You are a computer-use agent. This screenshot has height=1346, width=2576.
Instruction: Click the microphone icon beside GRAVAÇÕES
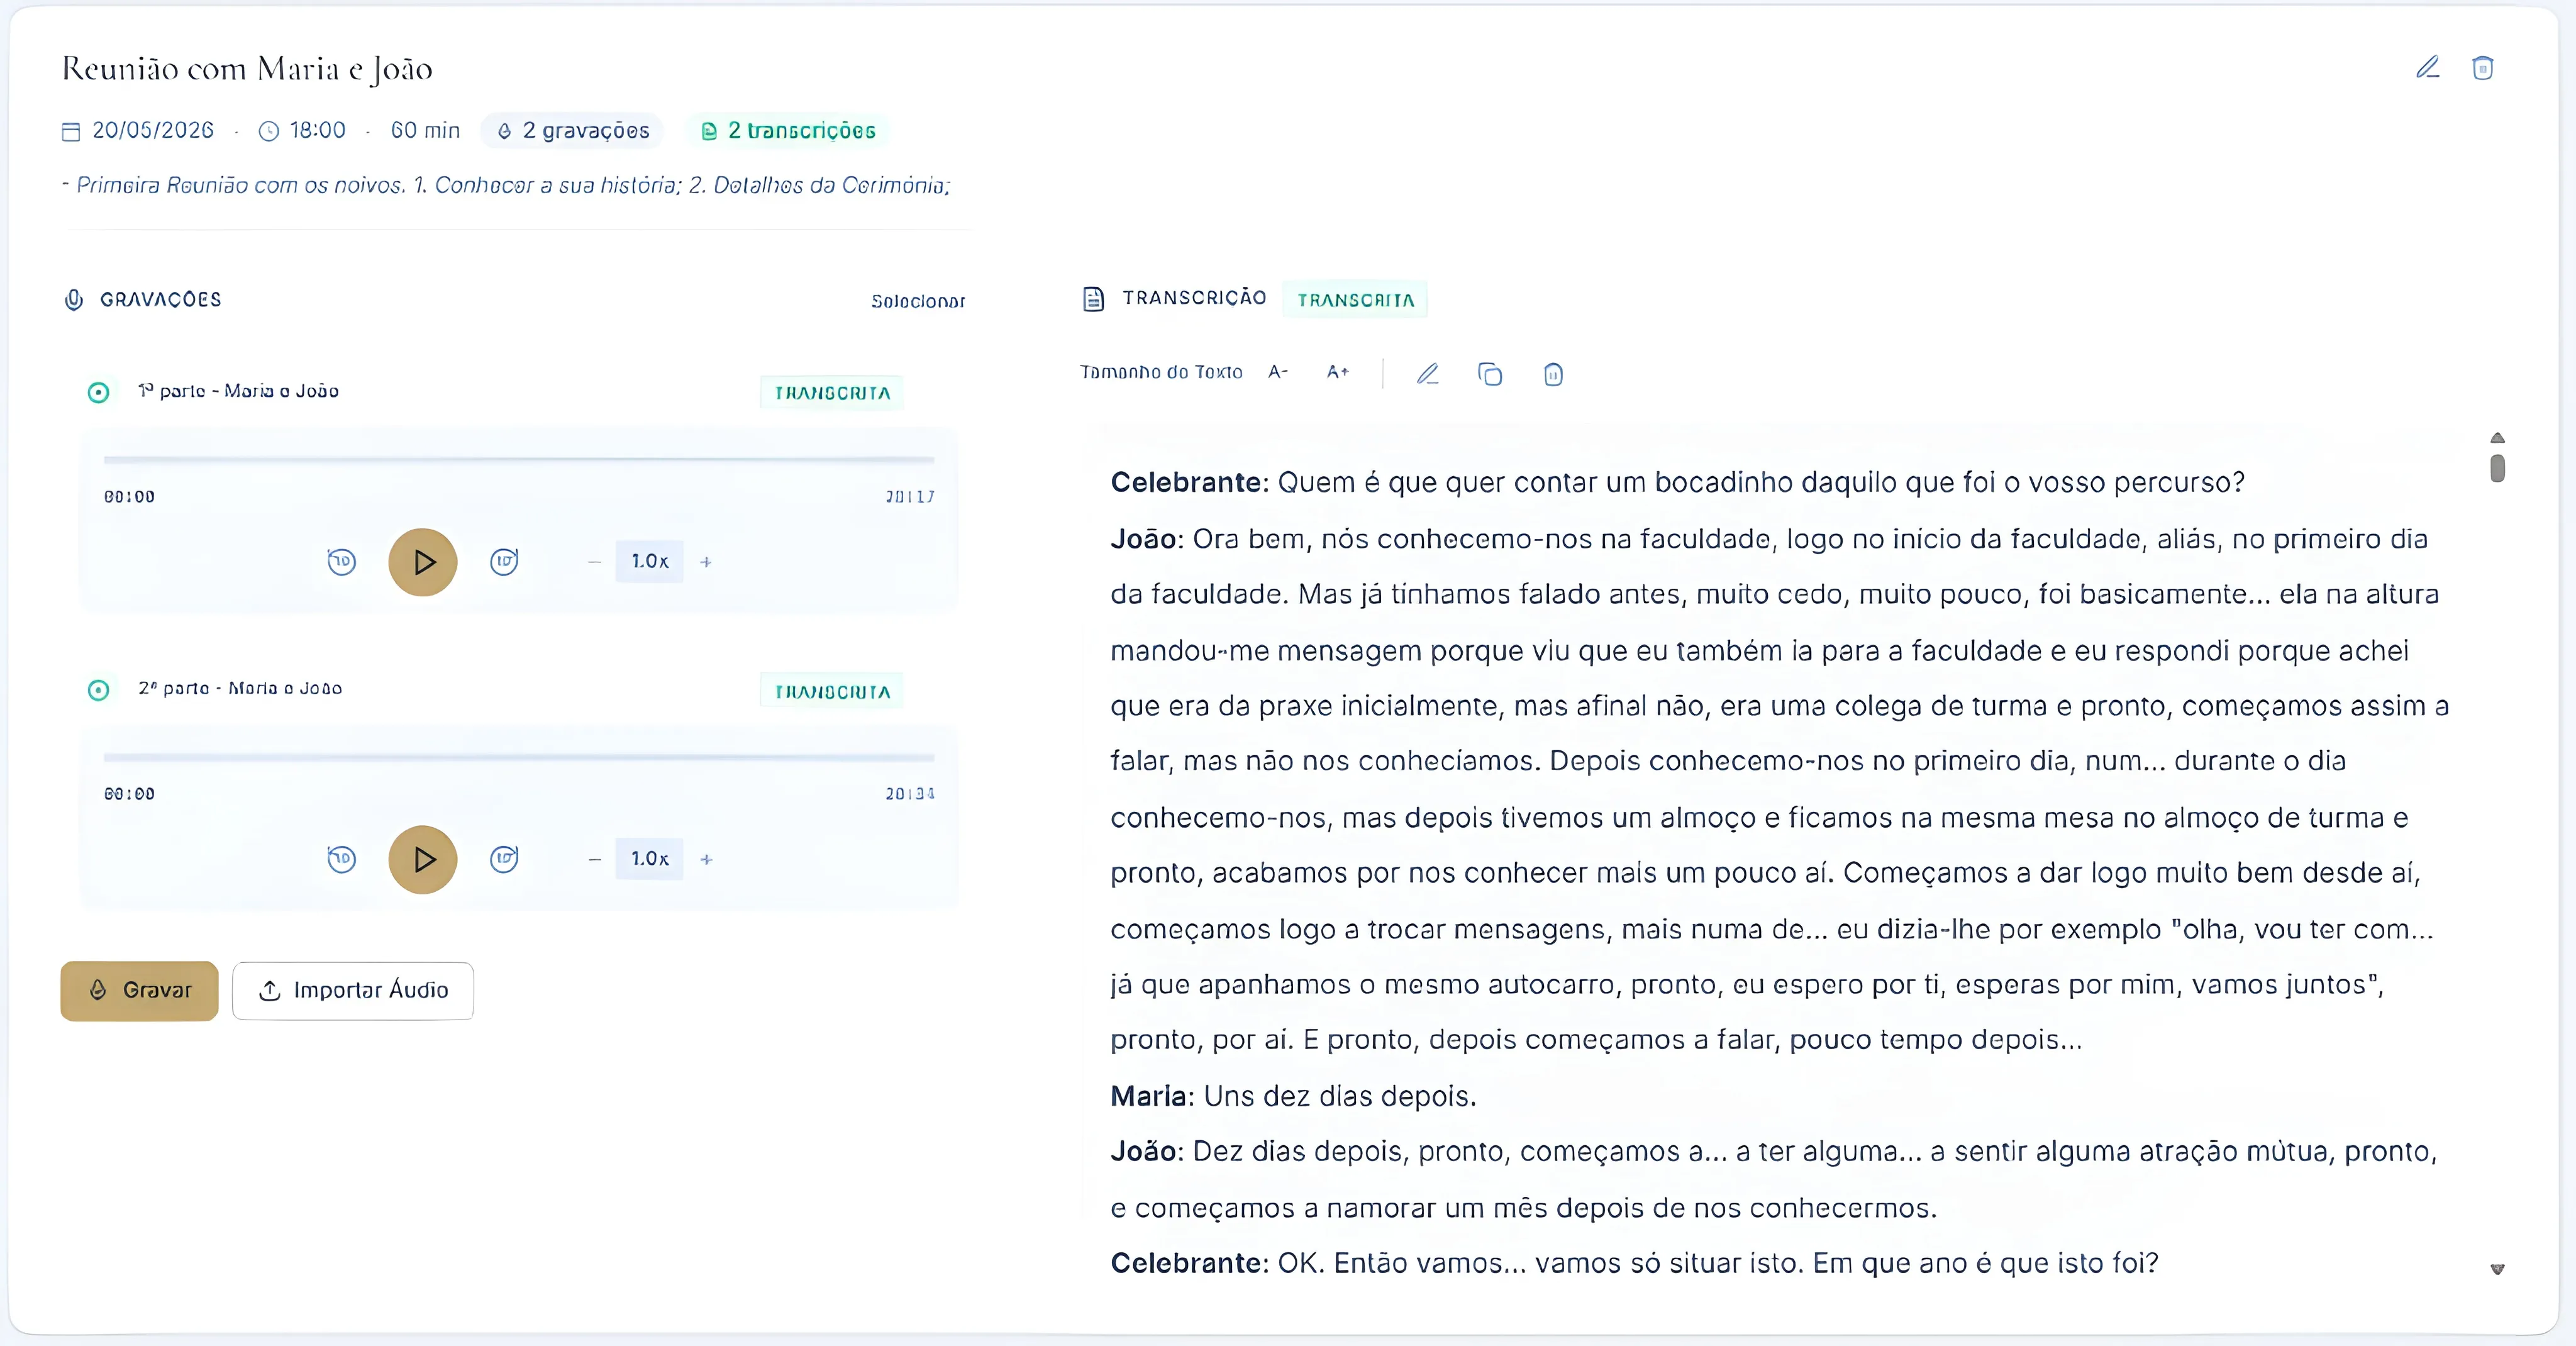click(x=74, y=300)
